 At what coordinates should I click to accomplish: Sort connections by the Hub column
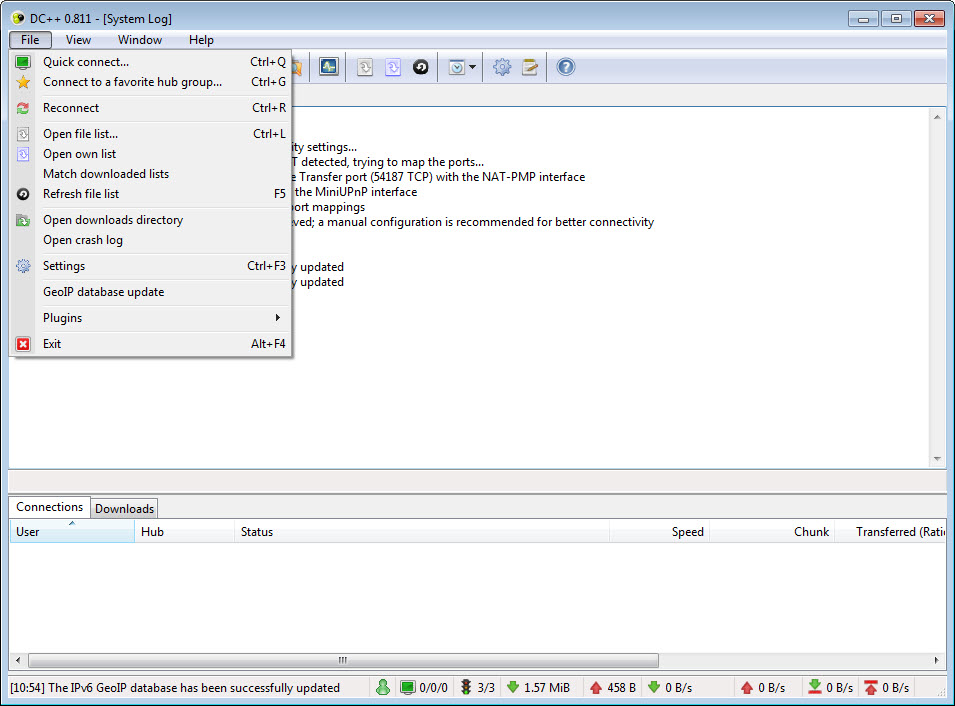(x=184, y=532)
